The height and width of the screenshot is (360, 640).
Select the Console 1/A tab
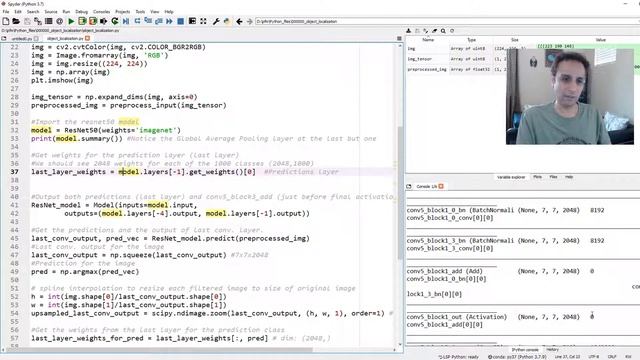427,187
